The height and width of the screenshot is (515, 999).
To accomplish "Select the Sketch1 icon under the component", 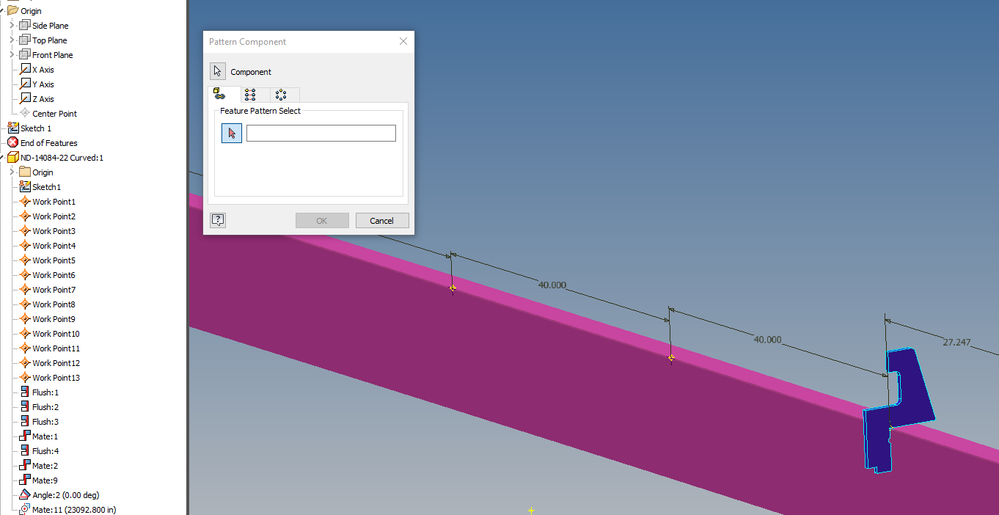I will pos(25,187).
